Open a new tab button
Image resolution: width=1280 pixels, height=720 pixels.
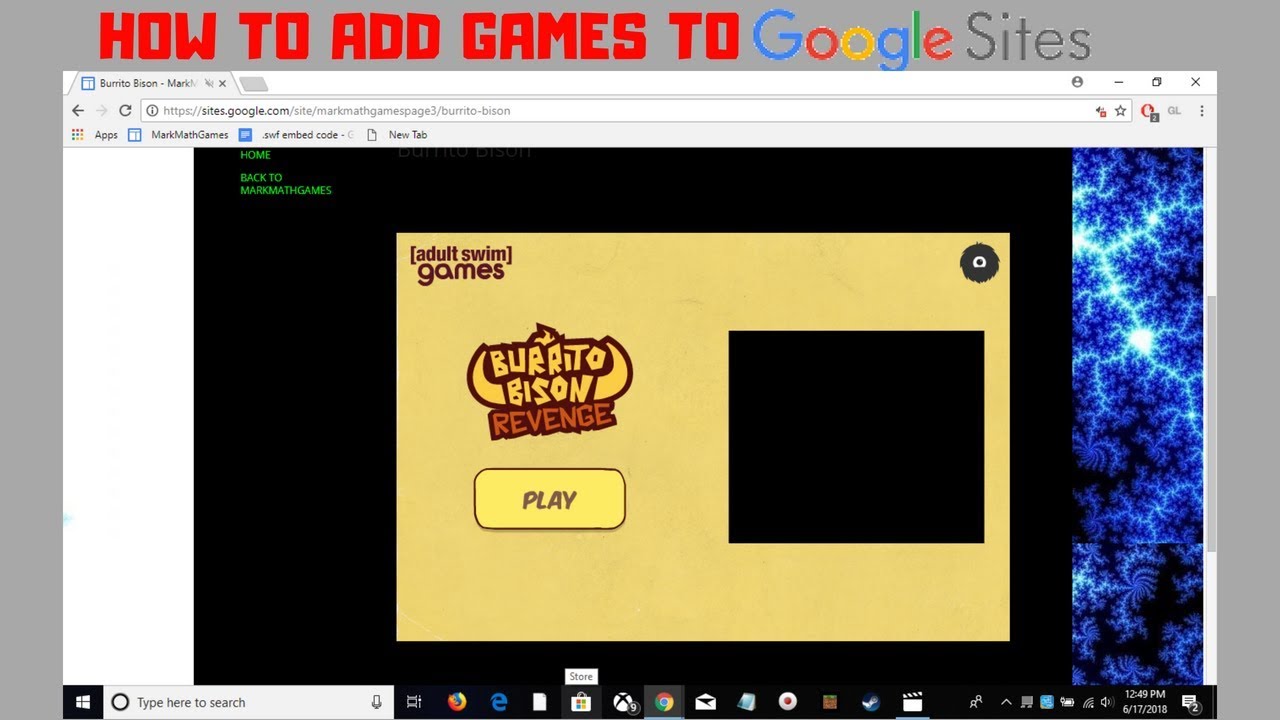coord(254,84)
